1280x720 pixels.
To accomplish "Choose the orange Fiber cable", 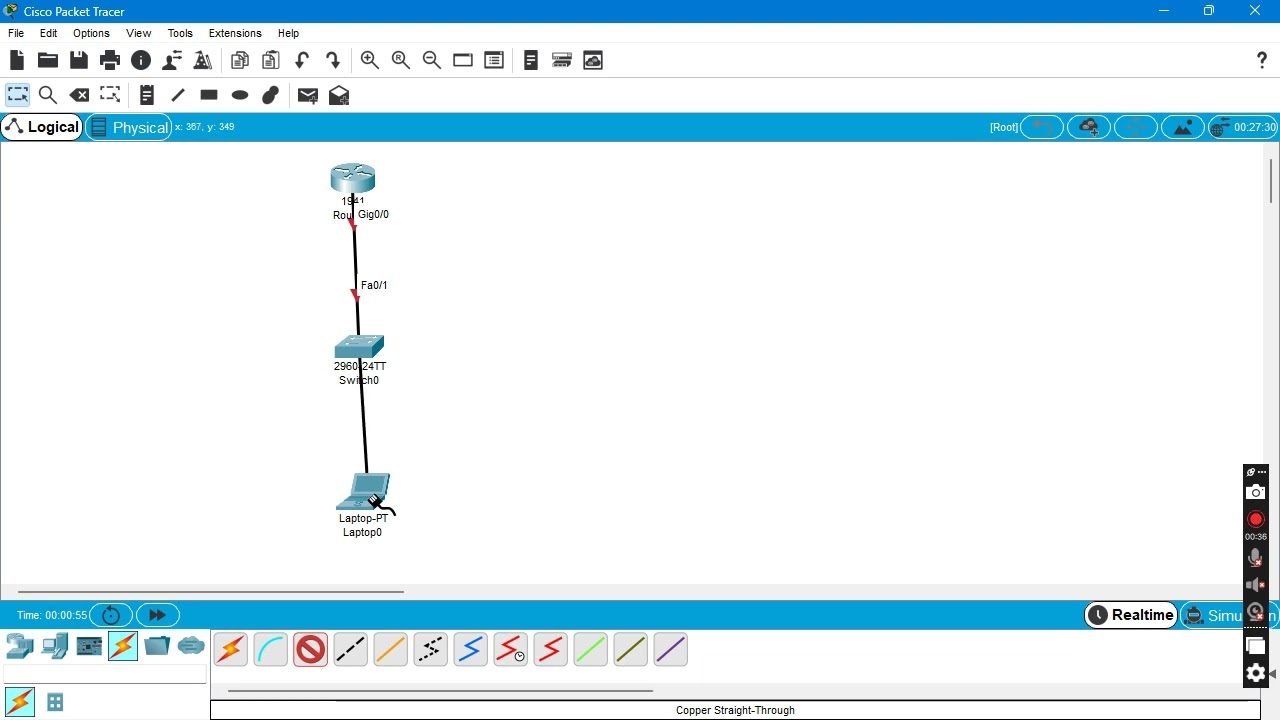I will click(x=390, y=650).
